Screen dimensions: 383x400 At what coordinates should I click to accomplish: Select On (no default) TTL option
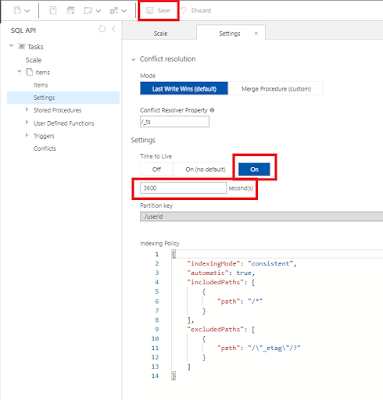coord(205,169)
